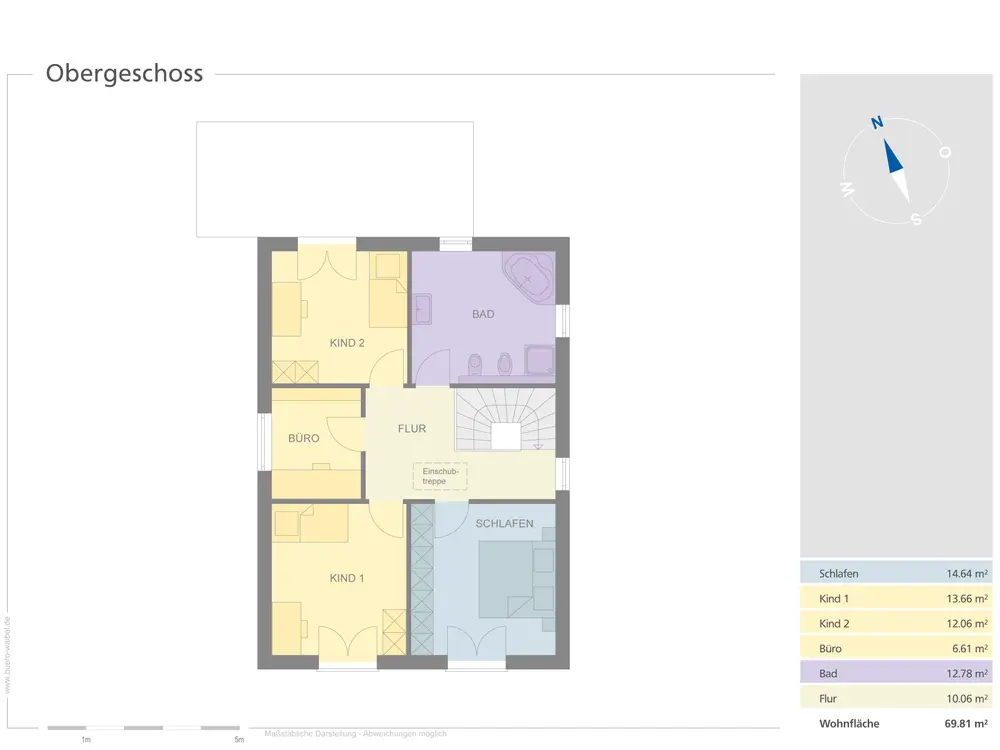This screenshot has width=1000, height=750.
Task: Click the Kind 1 legend row
Action: [x=897, y=598]
